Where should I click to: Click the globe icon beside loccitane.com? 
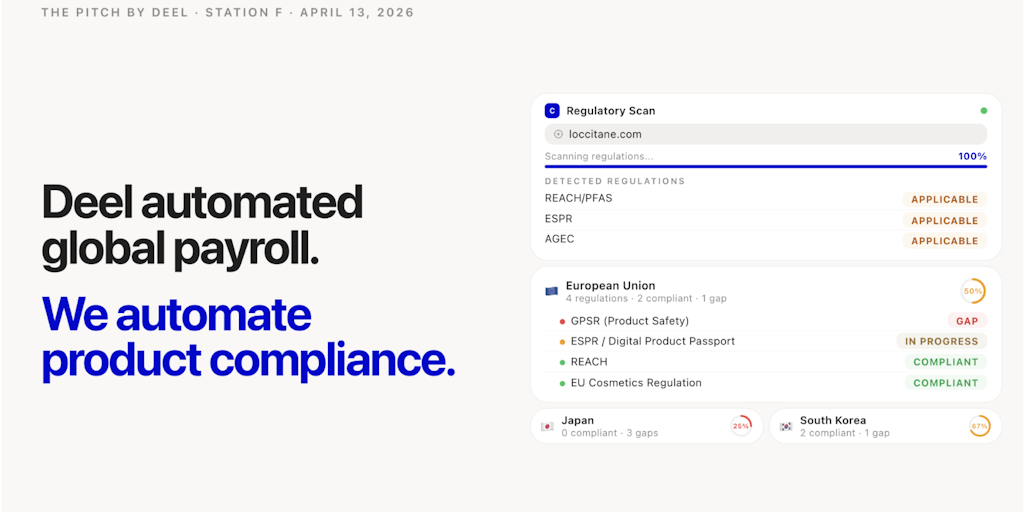pyautogui.click(x=558, y=134)
